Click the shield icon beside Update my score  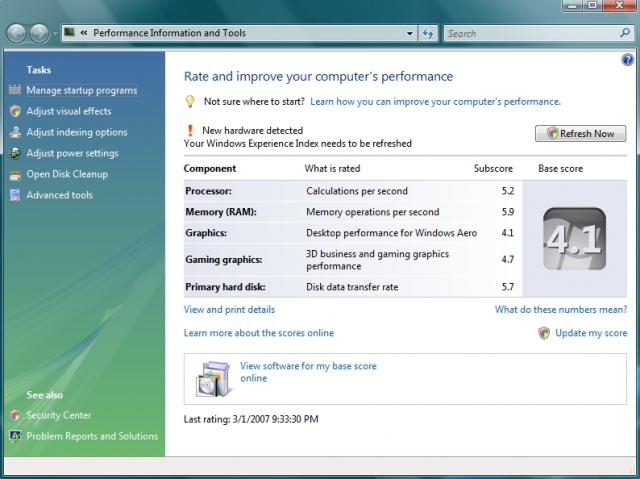[544, 333]
